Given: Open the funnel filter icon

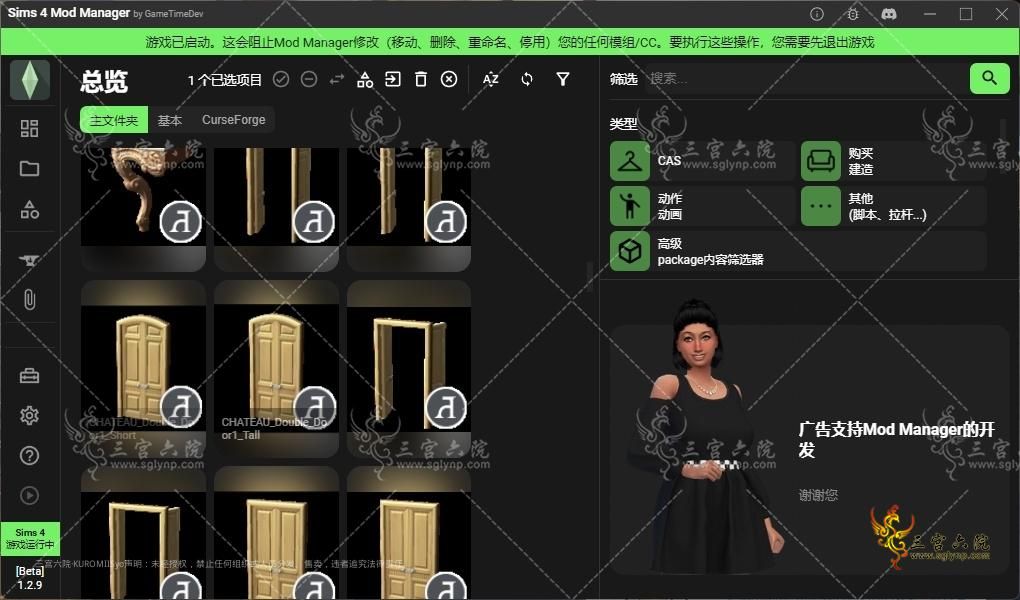Looking at the screenshot, I should point(563,79).
